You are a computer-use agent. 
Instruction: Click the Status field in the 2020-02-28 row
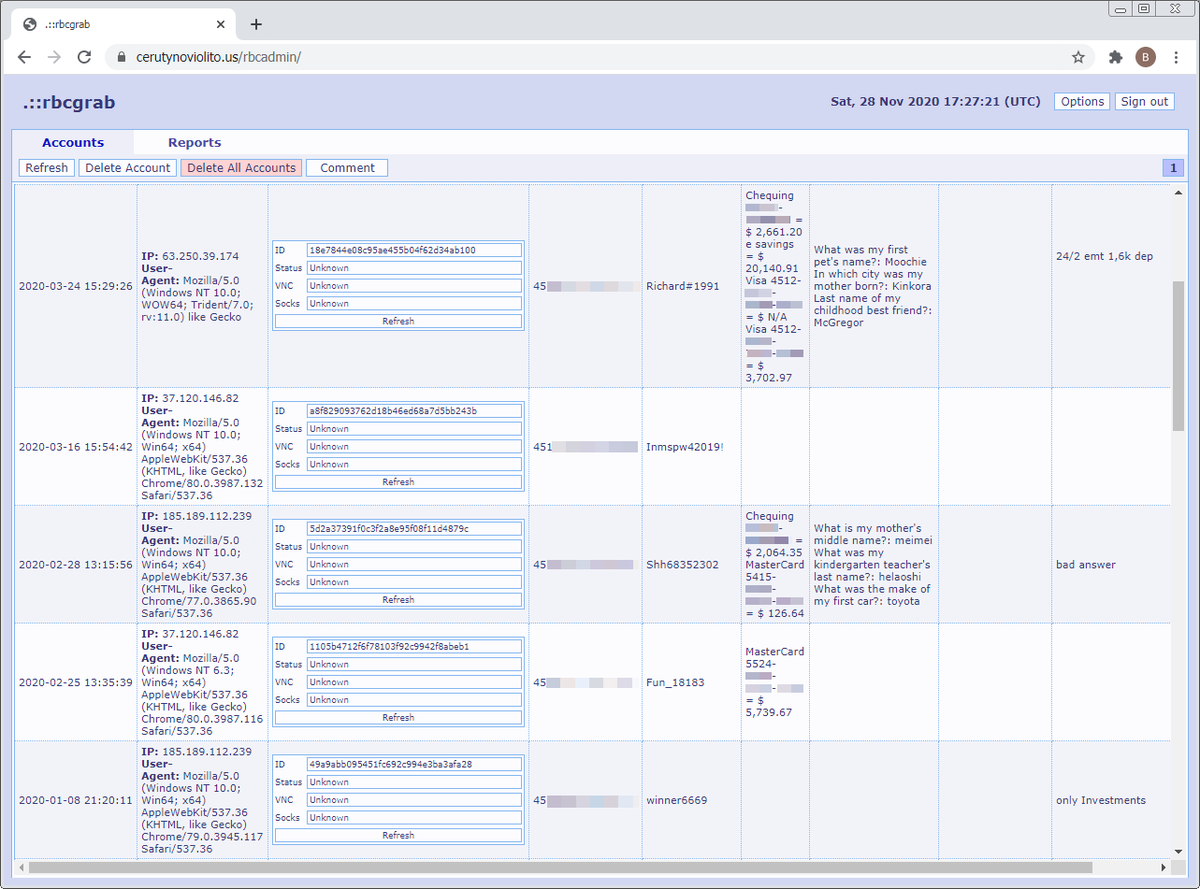(414, 547)
